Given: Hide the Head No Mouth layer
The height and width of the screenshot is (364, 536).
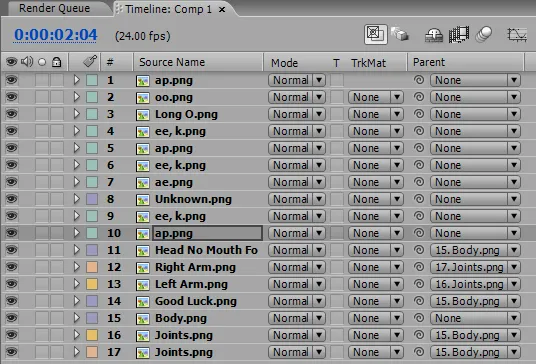Looking at the screenshot, I should (11, 250).
